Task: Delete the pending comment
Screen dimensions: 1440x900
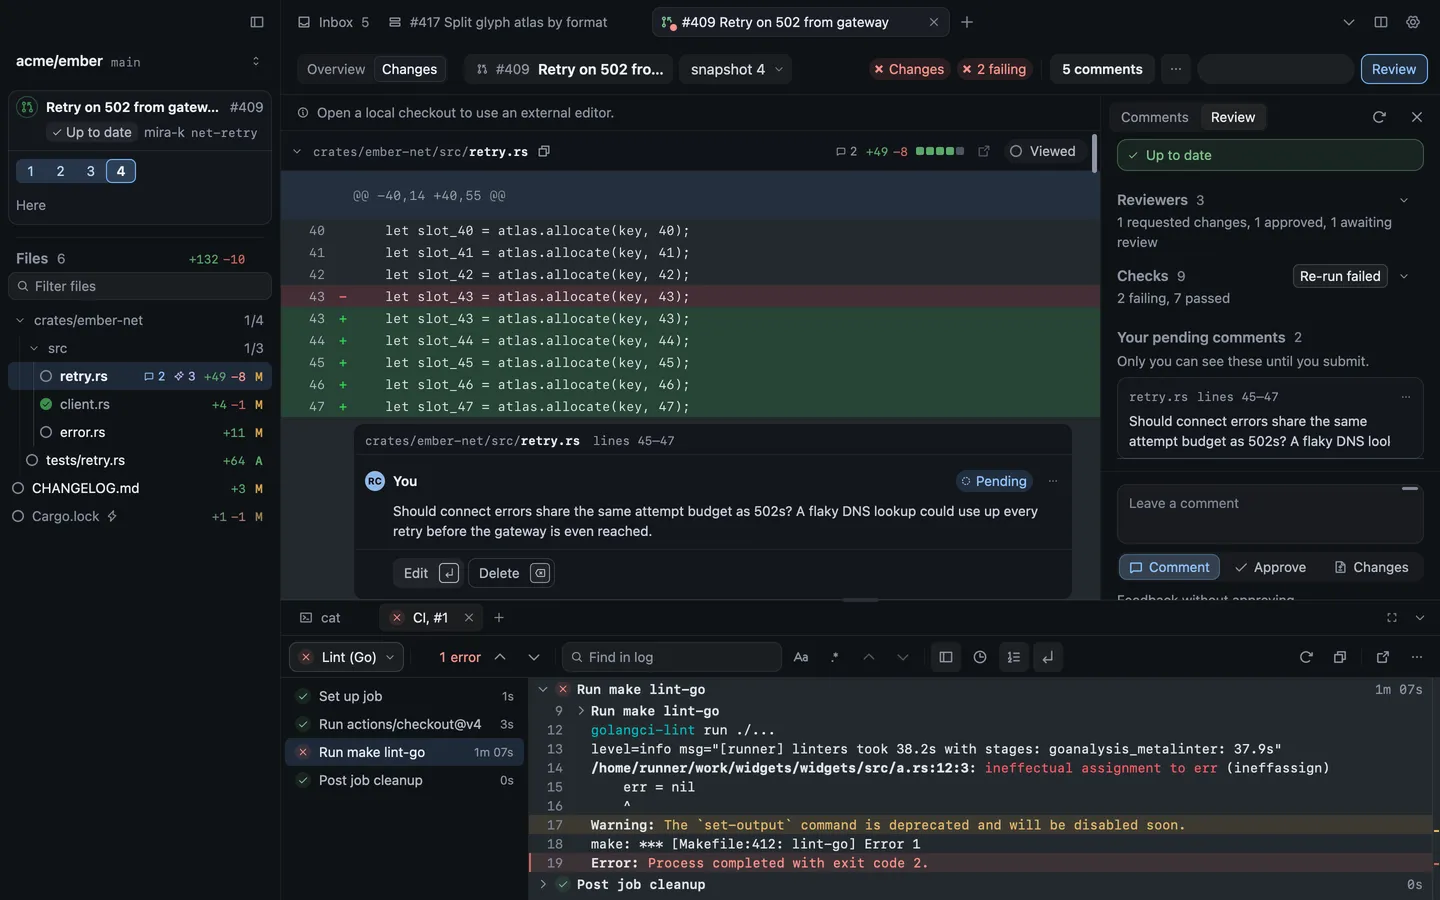Action: pyautogui.click(x=511, y=573)
